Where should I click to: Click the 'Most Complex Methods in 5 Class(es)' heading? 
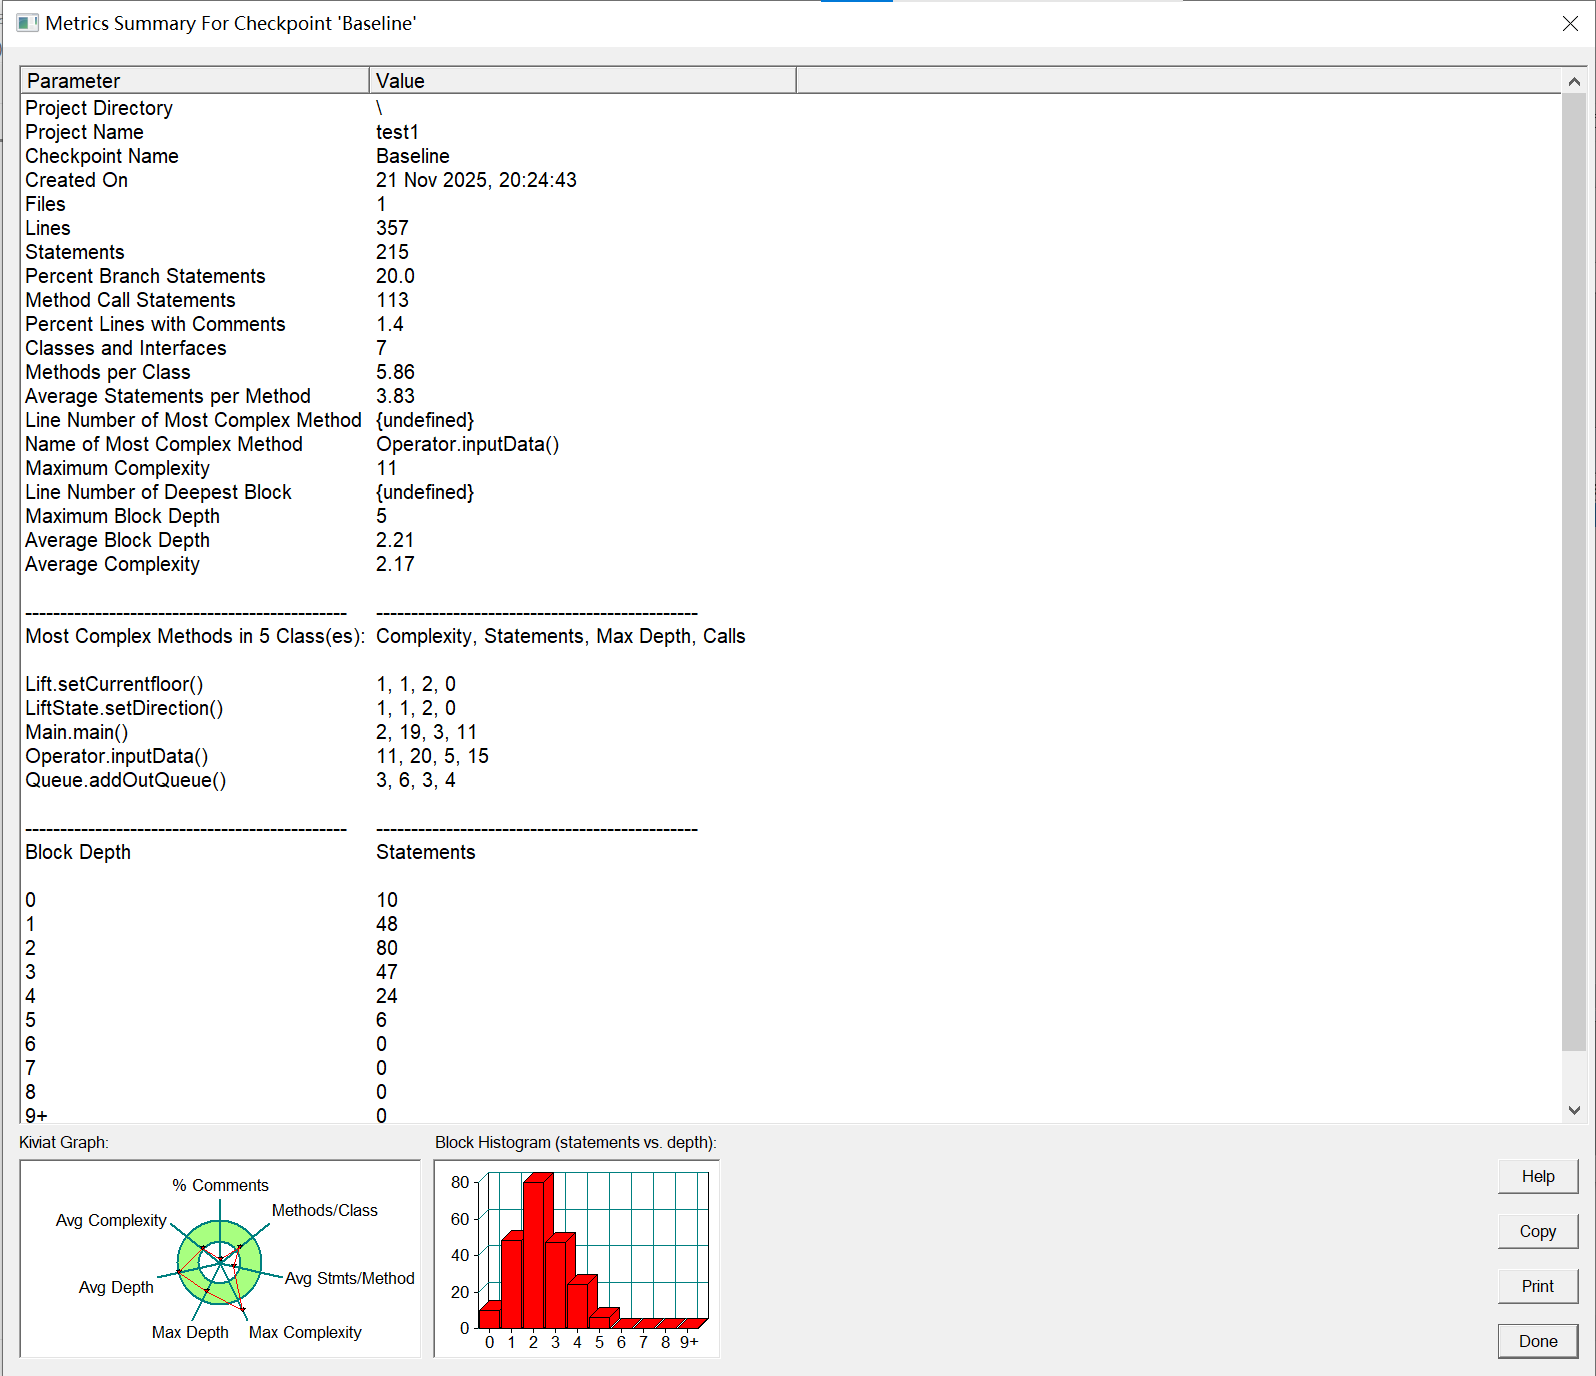pos(195,636)
